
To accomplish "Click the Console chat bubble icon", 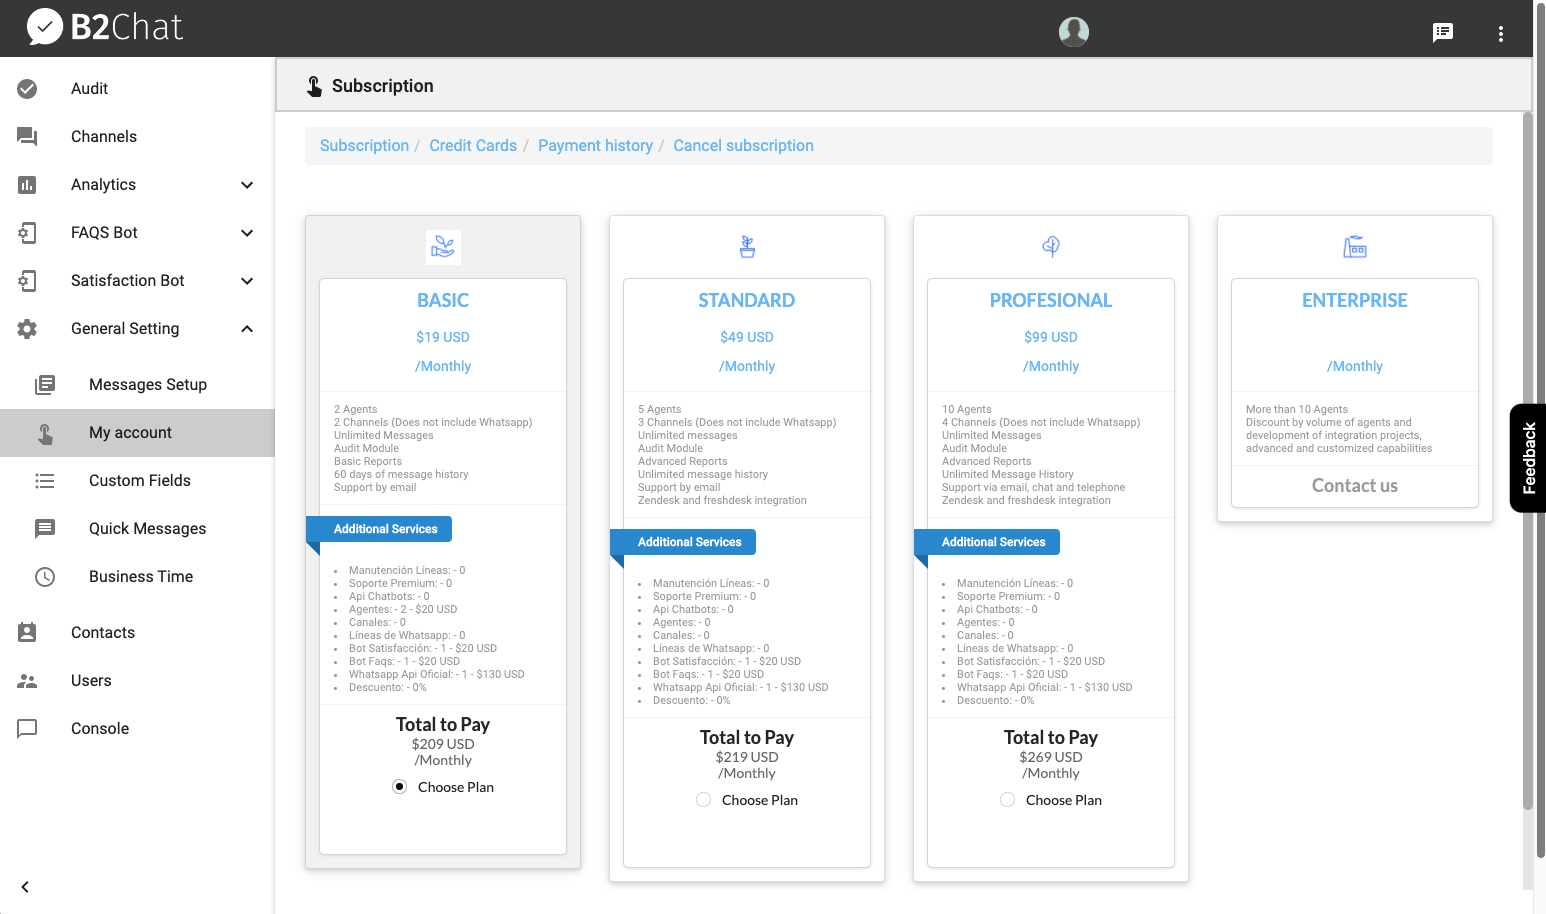I will click(27, 728).
